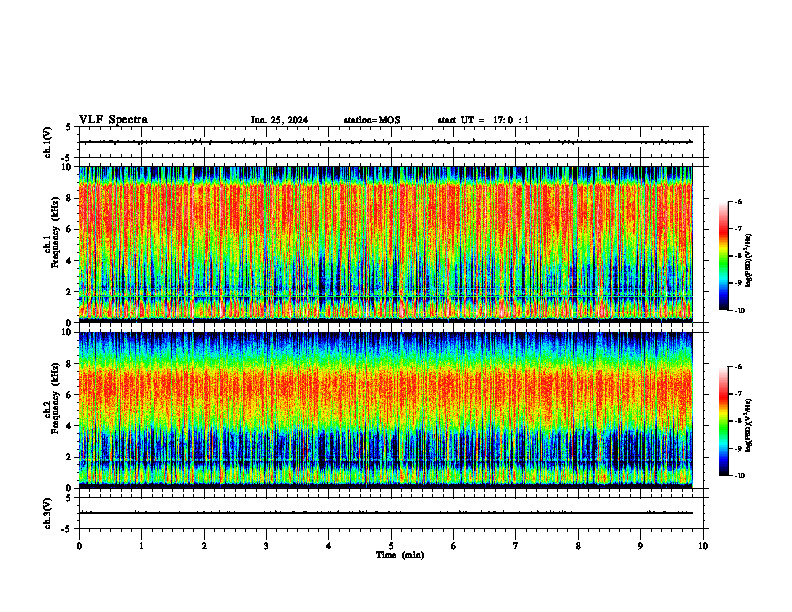Click the "8" kHz tick on ch.2 frequency axis
The width and height of the screenshot is (792, 612).
(x=70, y=364)
